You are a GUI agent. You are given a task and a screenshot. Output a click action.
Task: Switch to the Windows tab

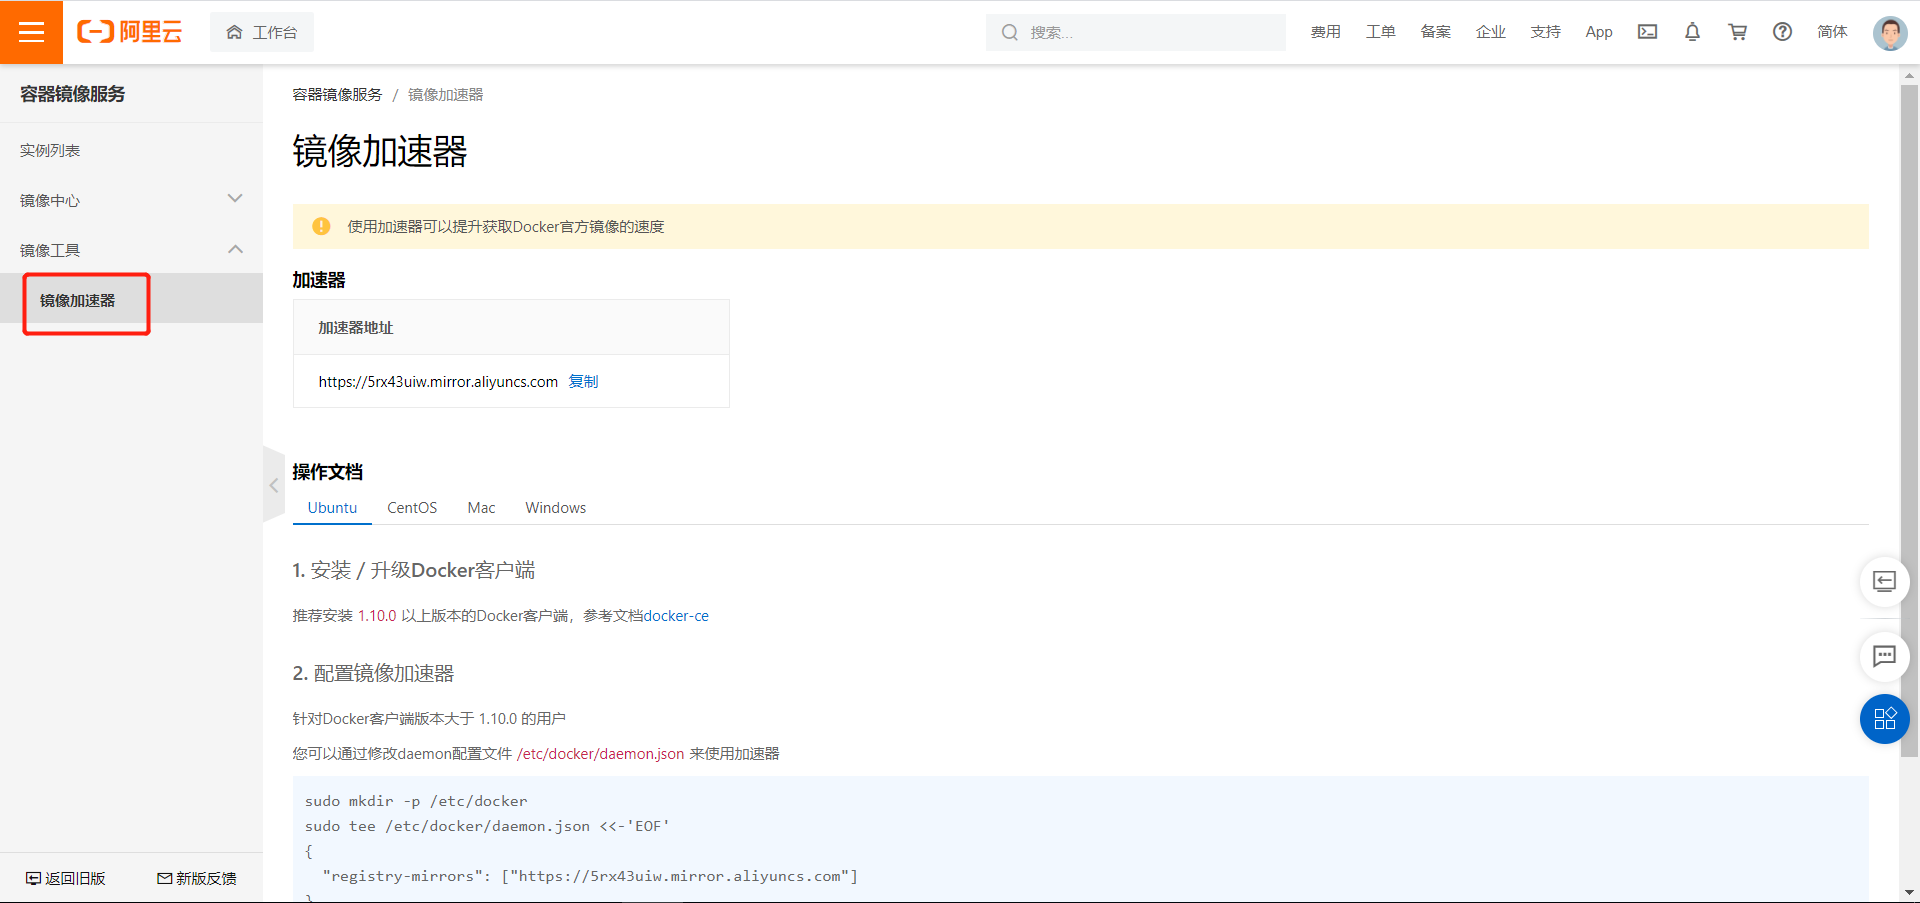(x=555, y=508)
